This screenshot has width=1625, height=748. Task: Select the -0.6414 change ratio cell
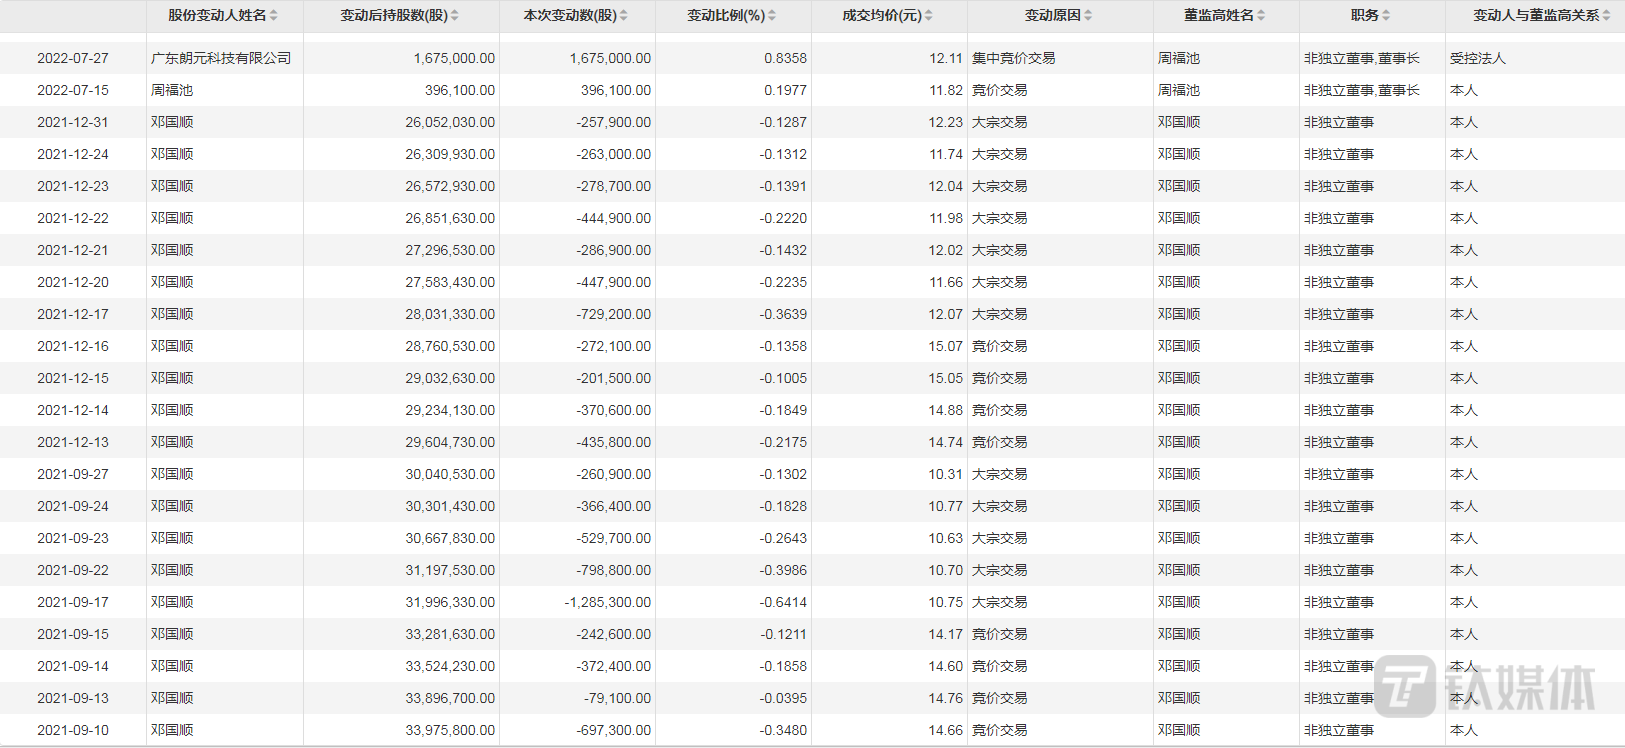coord(783,602)
